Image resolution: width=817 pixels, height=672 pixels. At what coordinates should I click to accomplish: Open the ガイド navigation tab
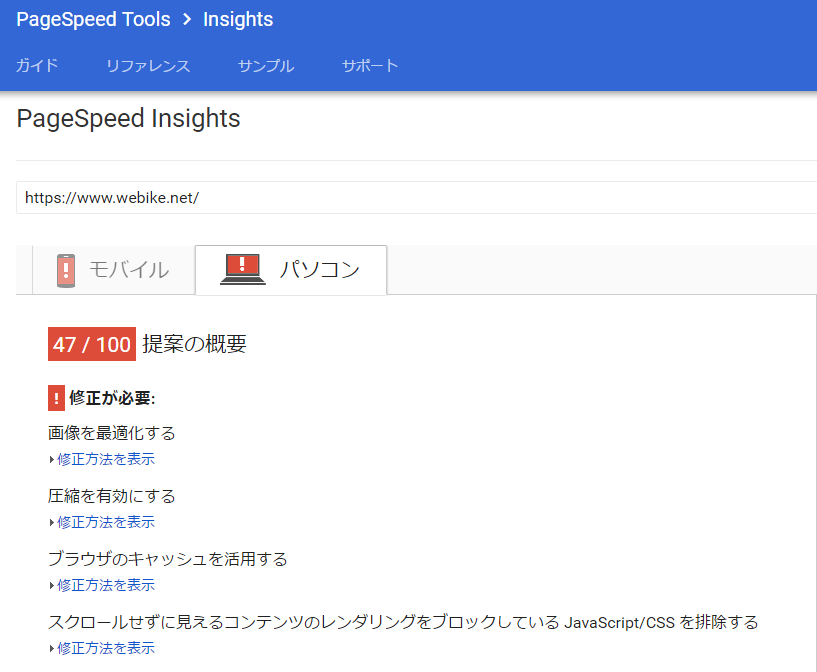[x=37, y=66]
